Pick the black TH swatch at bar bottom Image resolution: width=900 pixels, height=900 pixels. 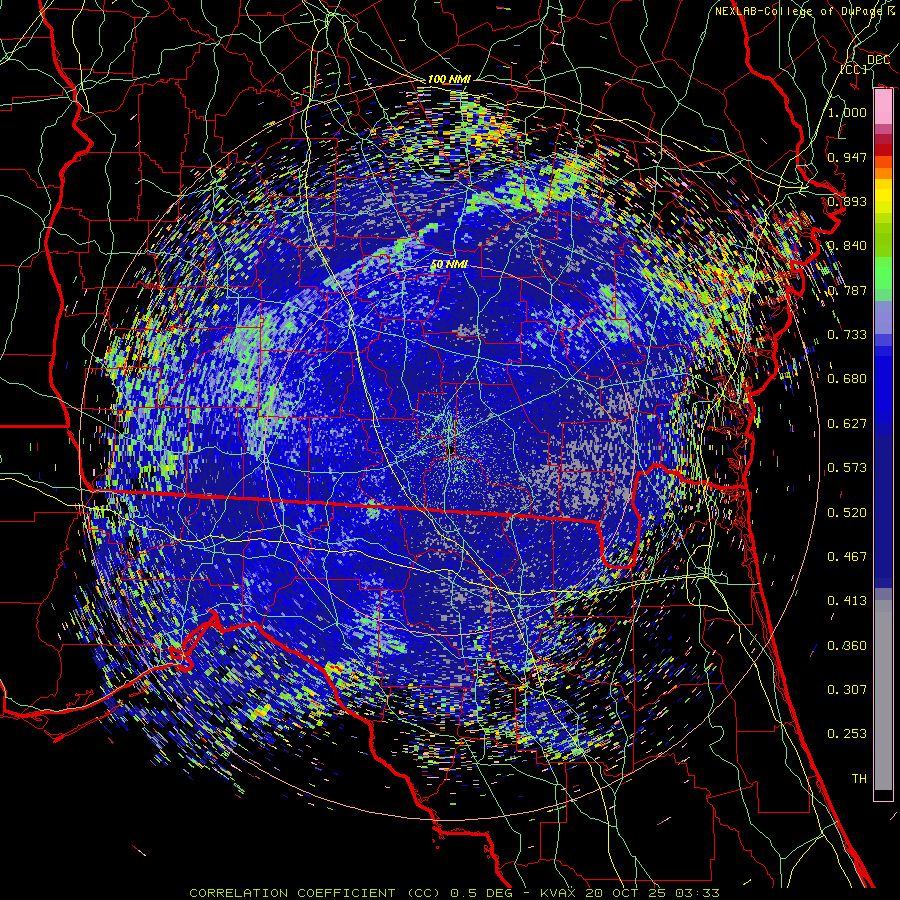[883, 794]
